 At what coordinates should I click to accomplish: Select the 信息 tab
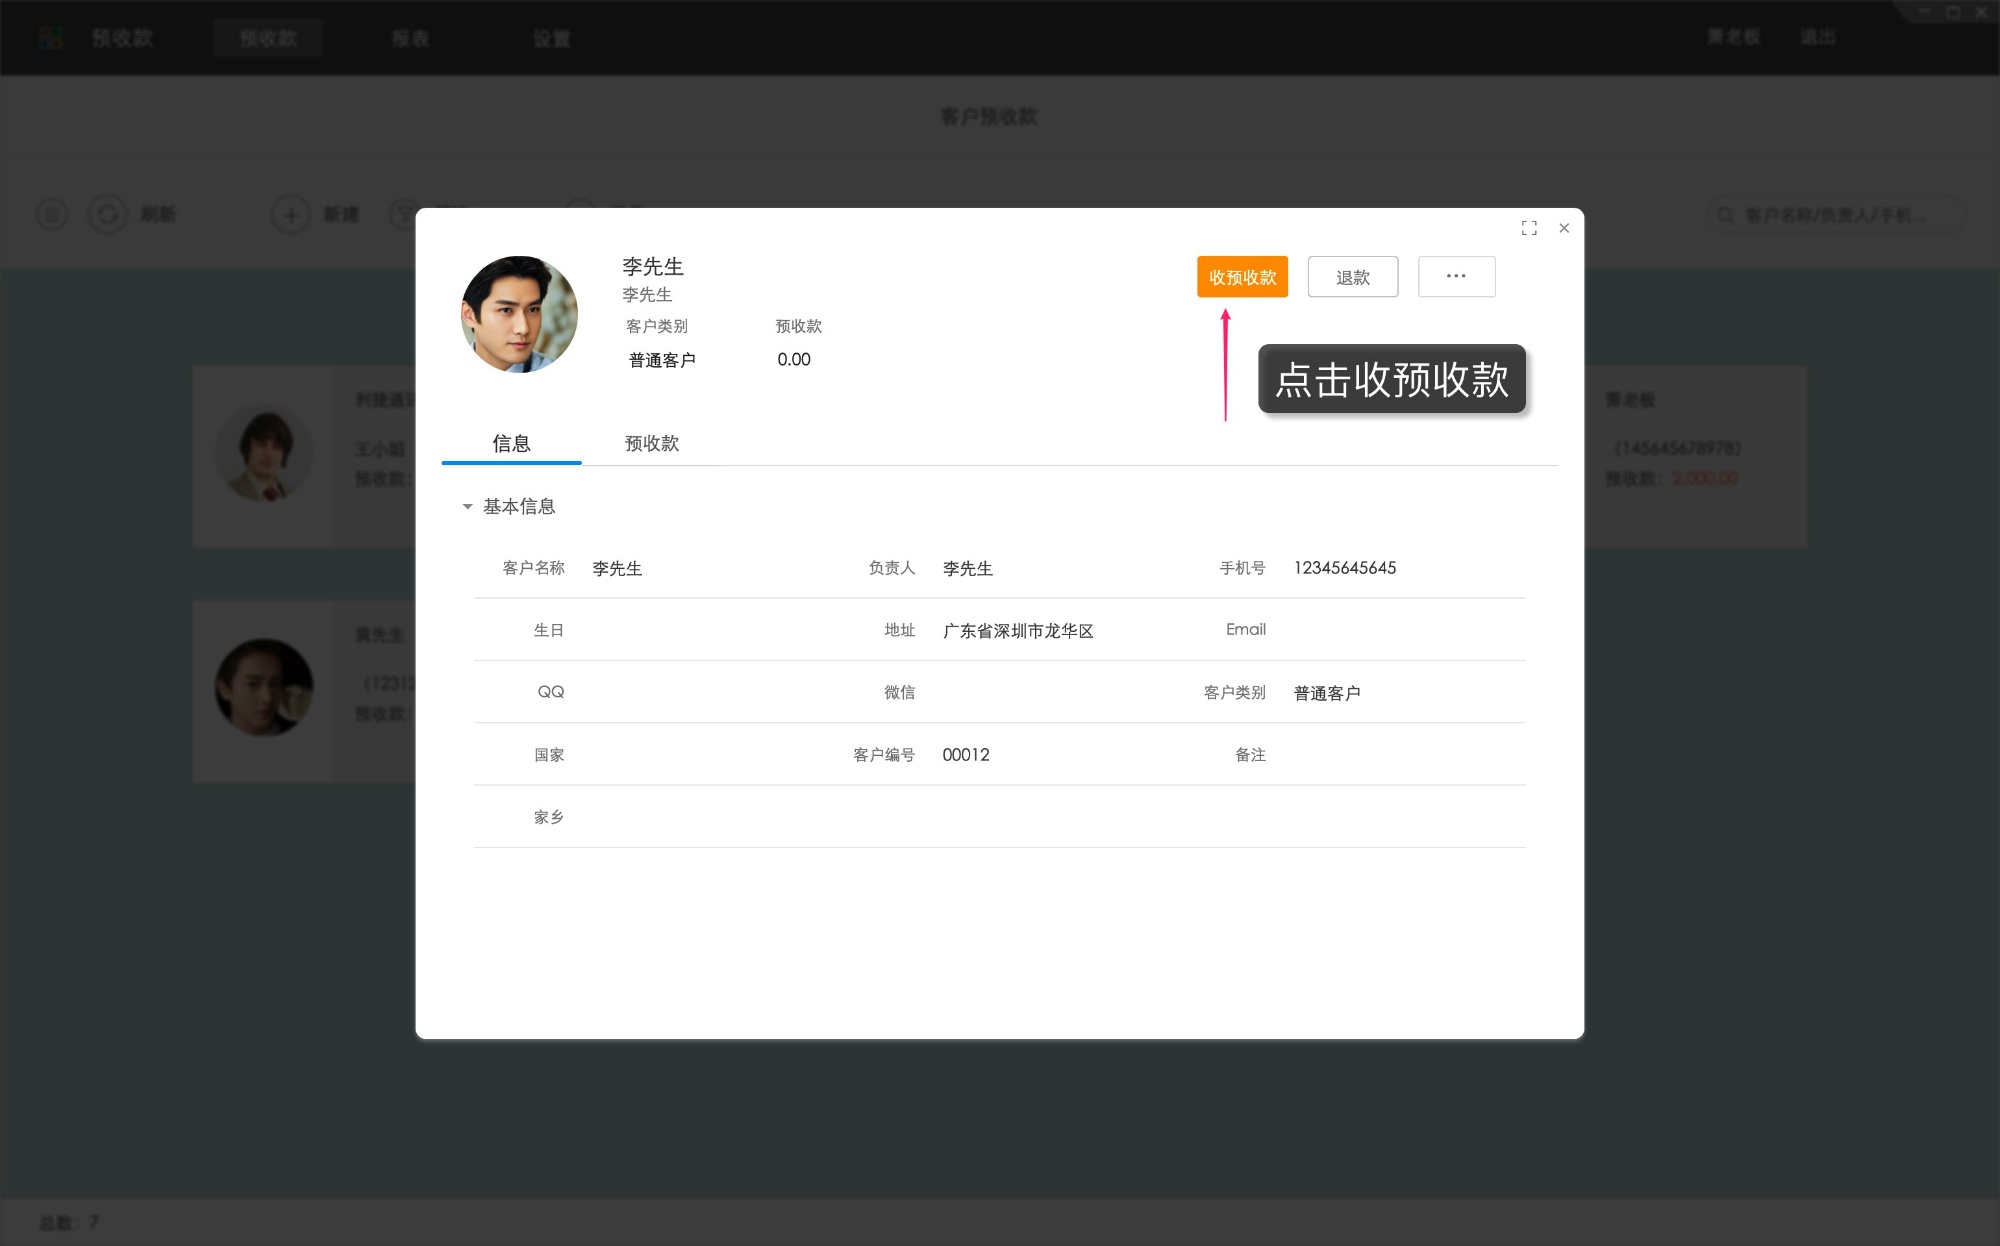(511, 444)
